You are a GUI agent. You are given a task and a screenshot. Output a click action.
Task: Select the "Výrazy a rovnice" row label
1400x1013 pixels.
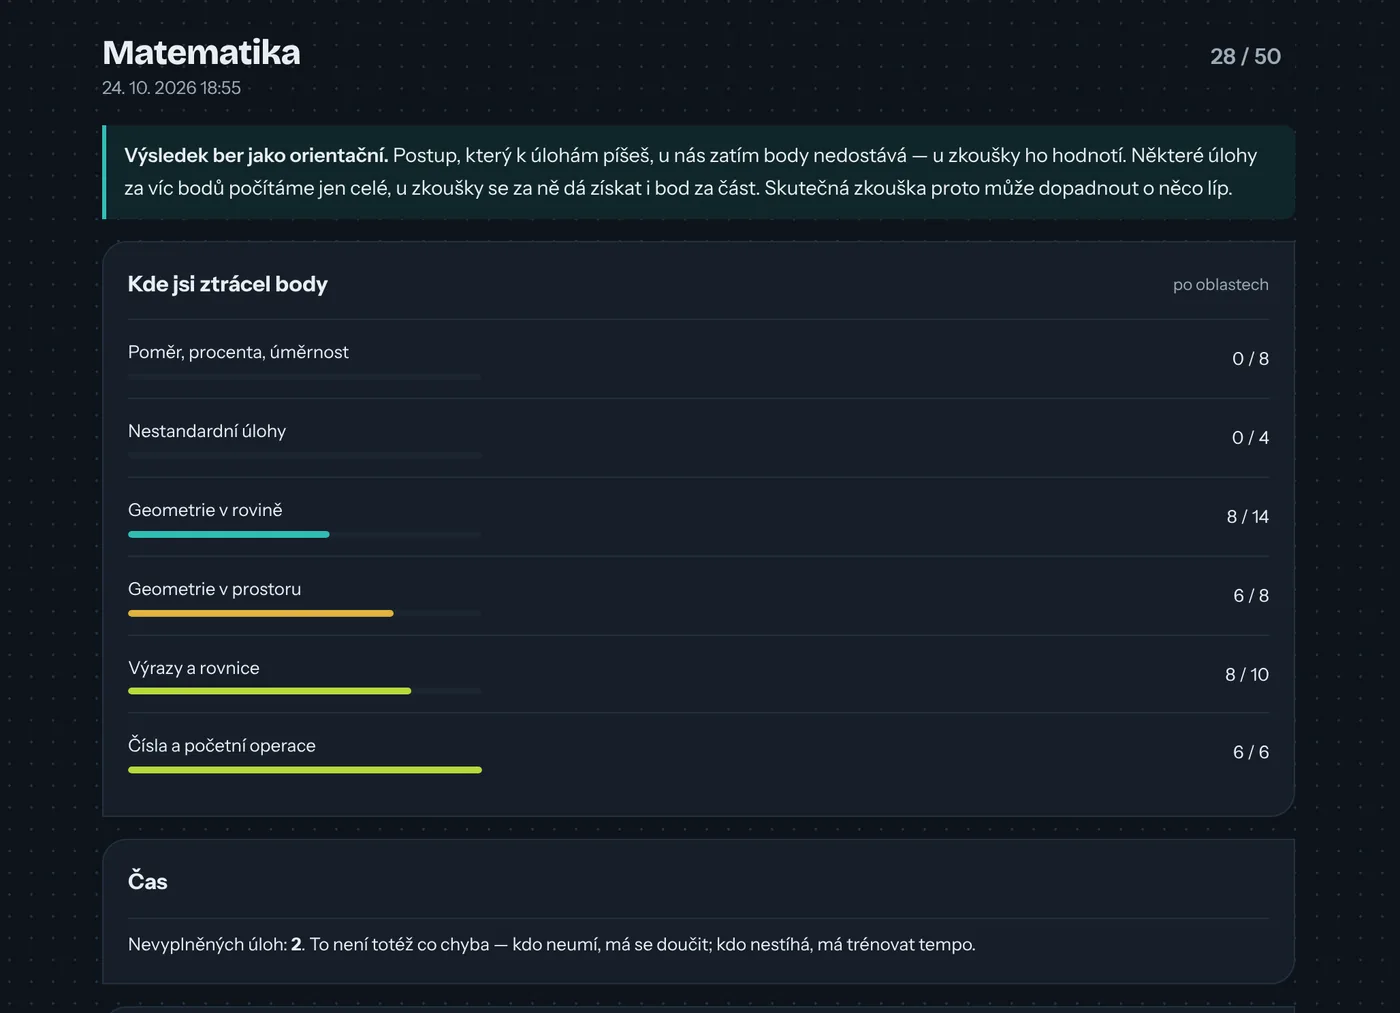(x=194, y=668)
